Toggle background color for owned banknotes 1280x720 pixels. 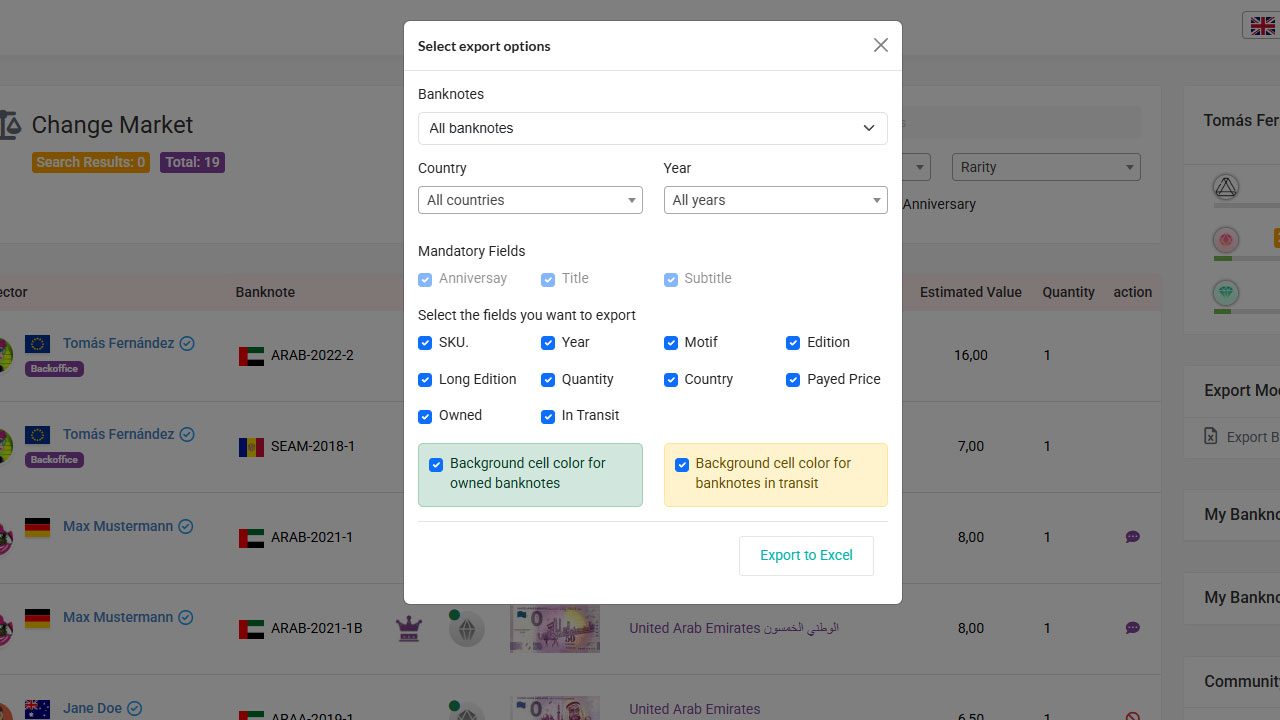coord(436,465)
